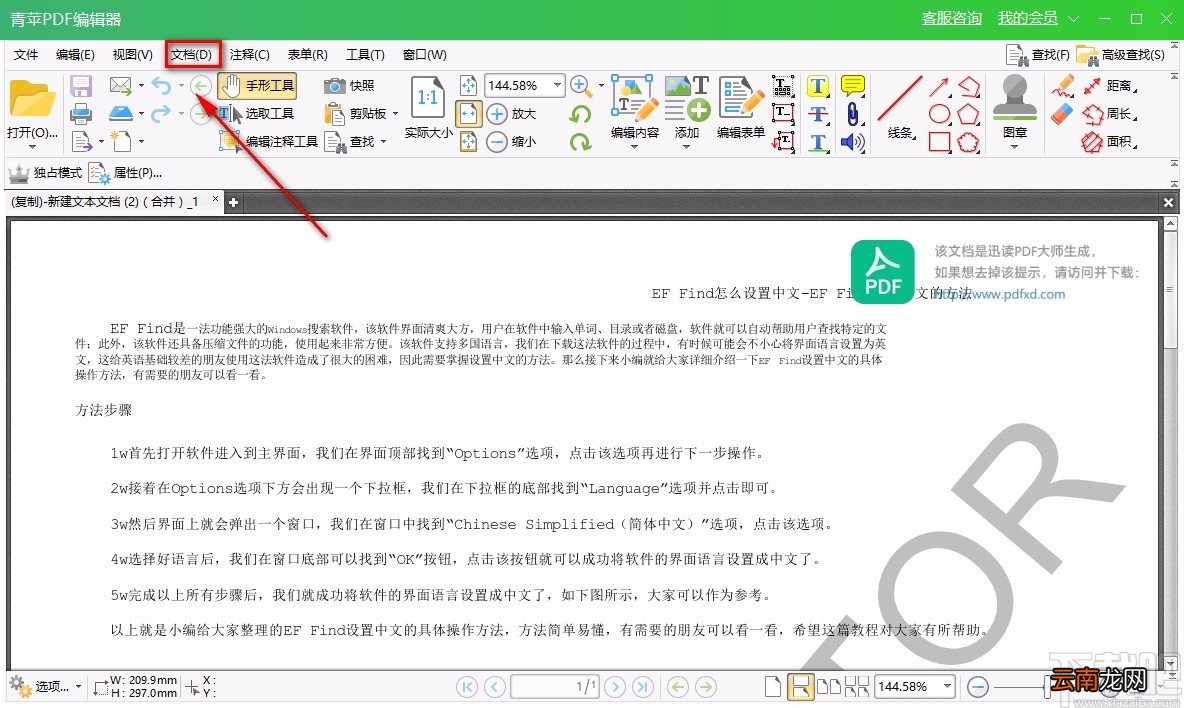Expand the 查找 search dropdown in toolbar
This screenshot has height=708, width=1184.
pyautogui.click(x=384, y=141)
